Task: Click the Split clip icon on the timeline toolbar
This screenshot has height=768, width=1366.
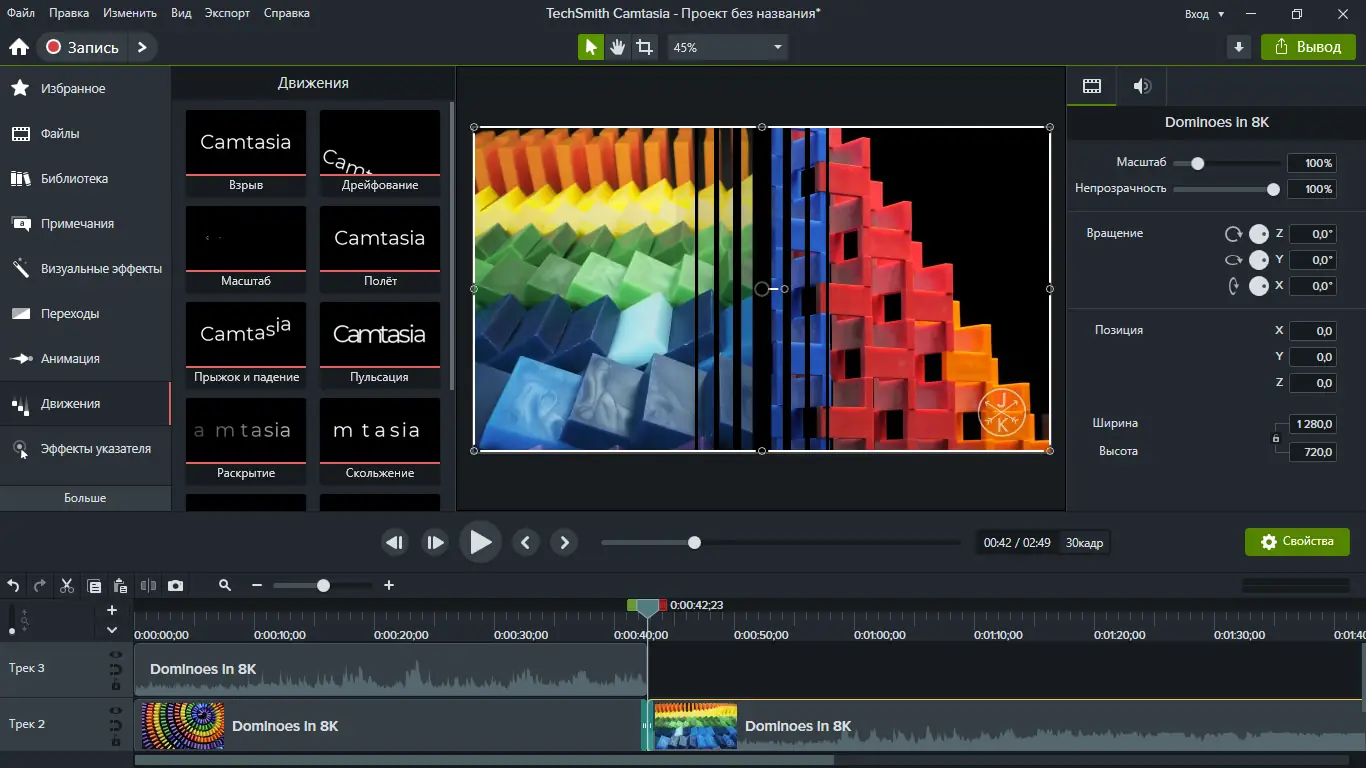Action: [x=149, y=586]
